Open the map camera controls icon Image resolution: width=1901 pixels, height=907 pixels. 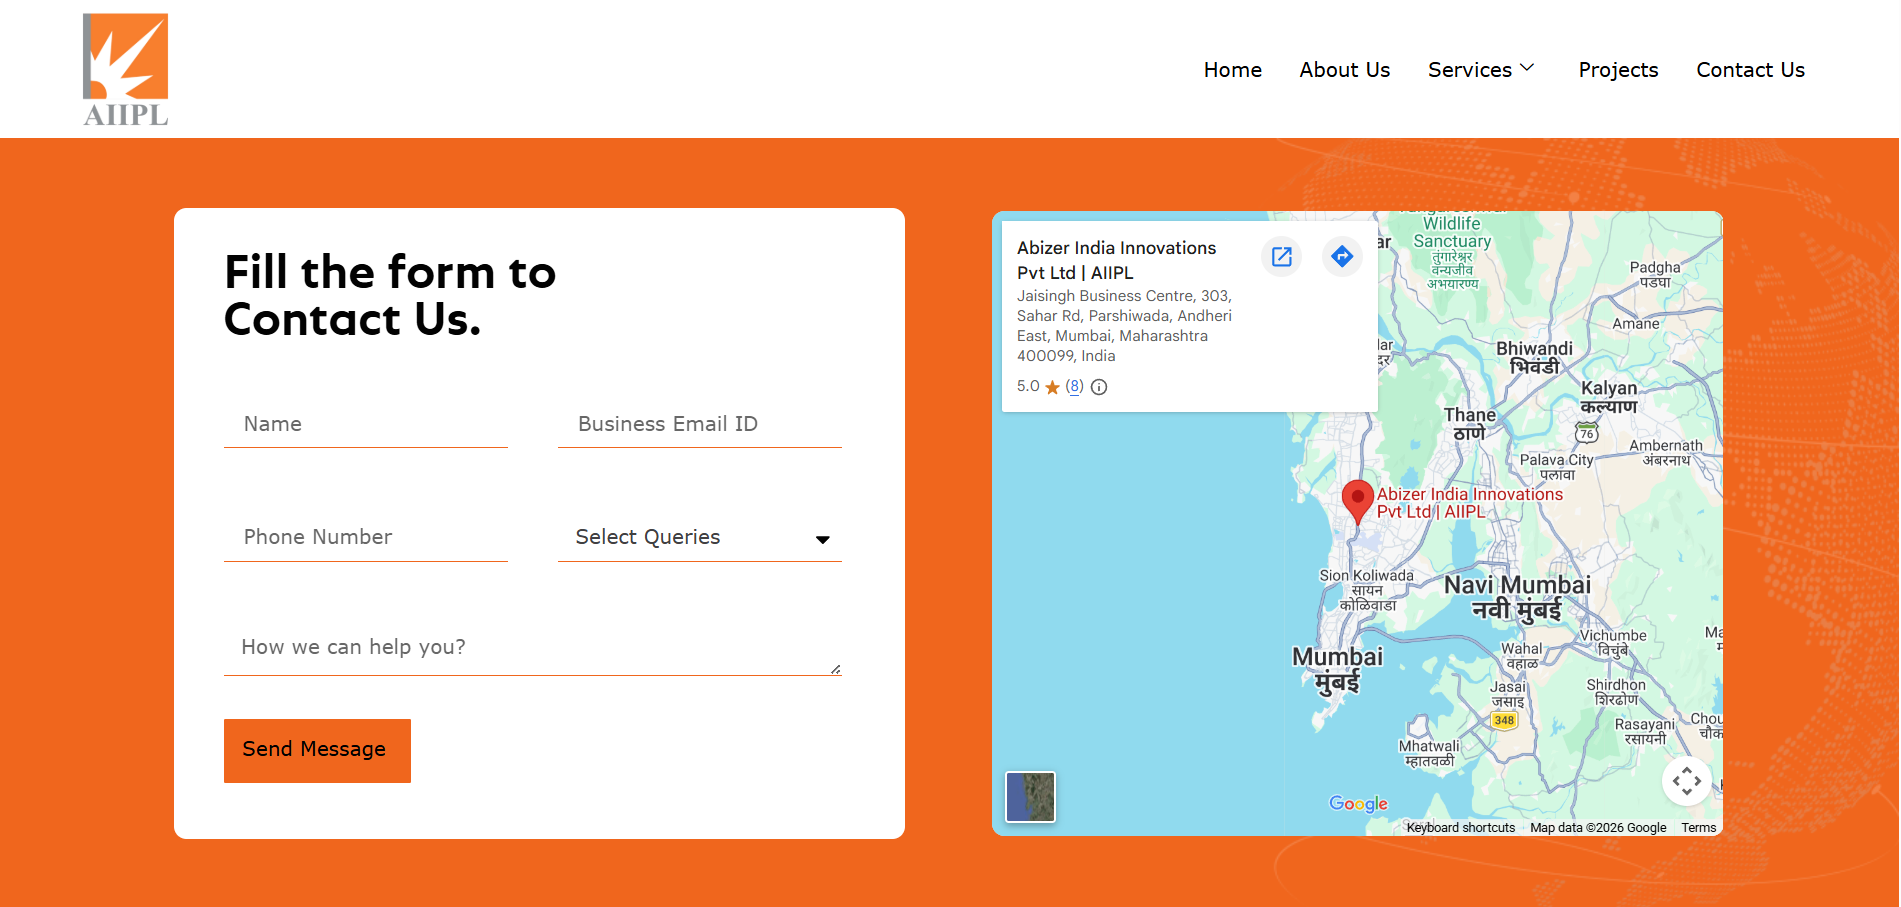click(1686, 781)
